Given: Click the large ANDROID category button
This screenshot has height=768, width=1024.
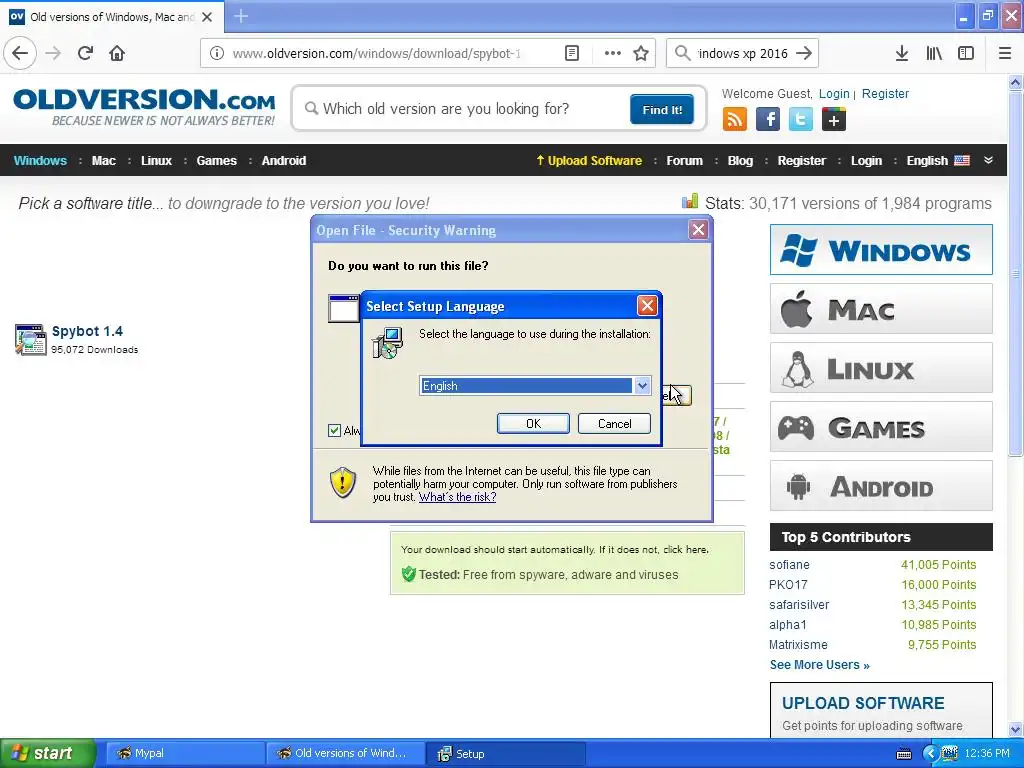Looking at the screenshot, I should click(x=881, y=486).
